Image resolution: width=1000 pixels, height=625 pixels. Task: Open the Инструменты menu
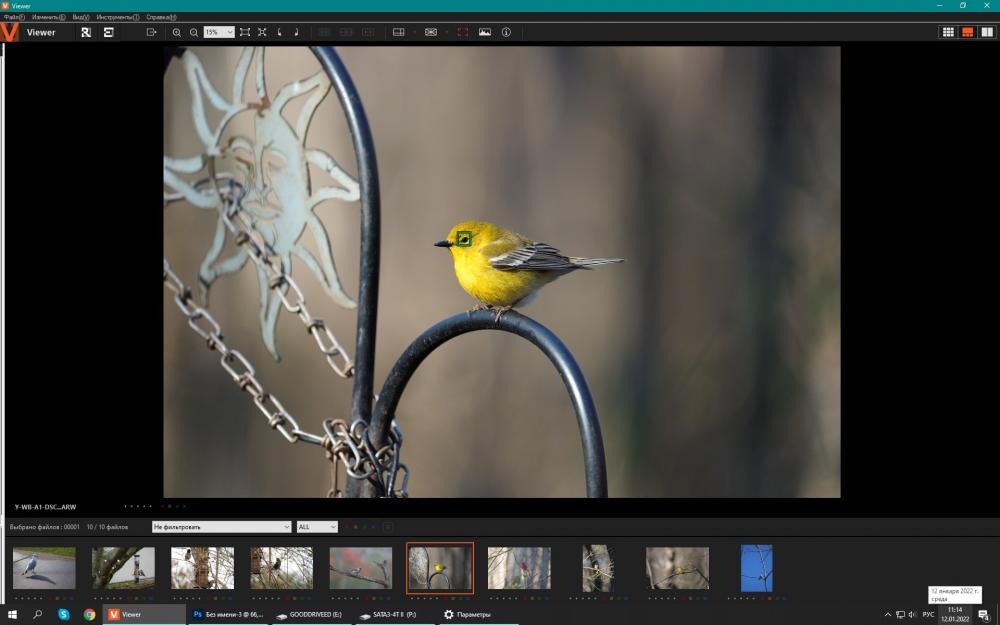117,17
